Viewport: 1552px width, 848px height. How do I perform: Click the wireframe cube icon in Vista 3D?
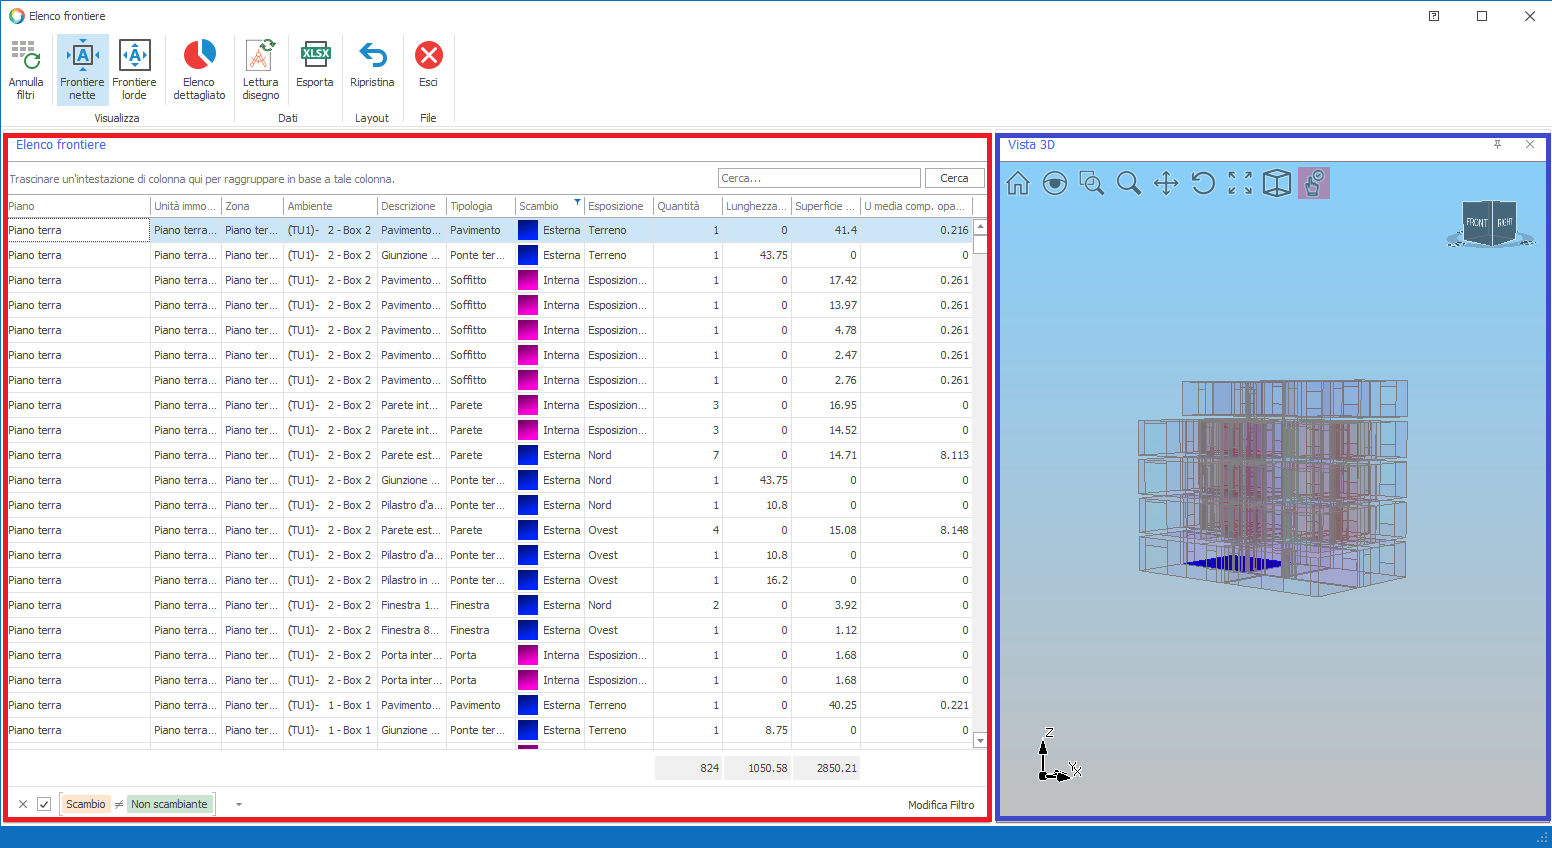coord(1277,183)
